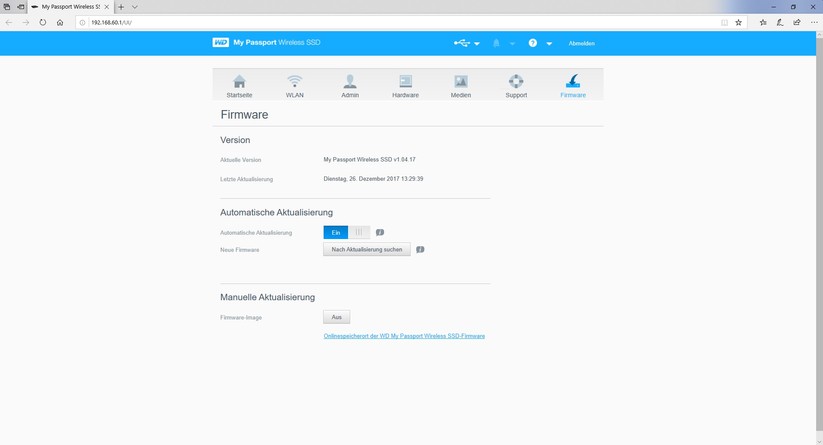Click the Version section heading
The width and height of the screenshot is (823, 445).
click(235, 140)
